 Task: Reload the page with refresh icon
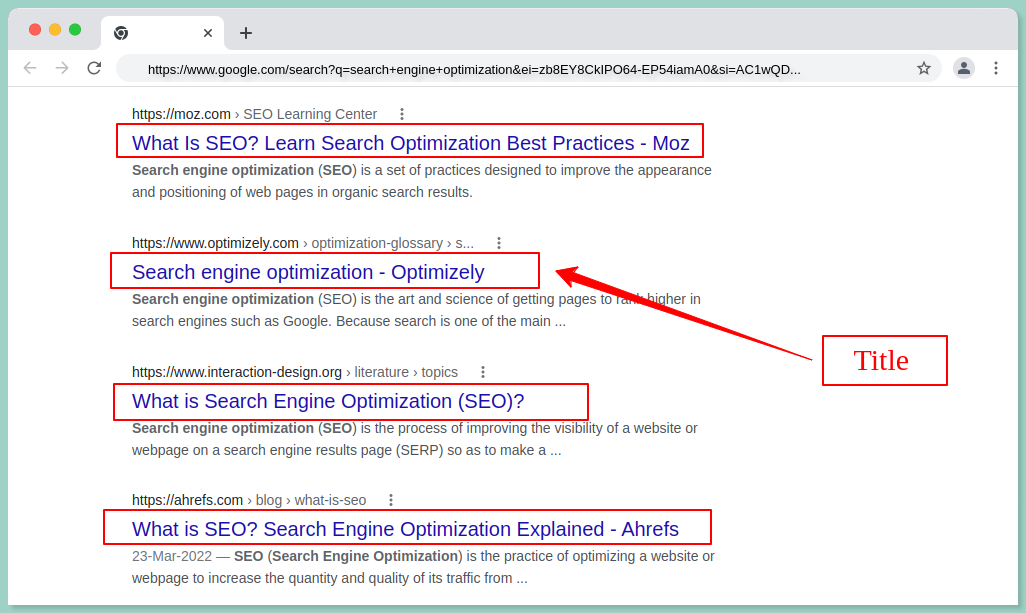coord(94,68)
